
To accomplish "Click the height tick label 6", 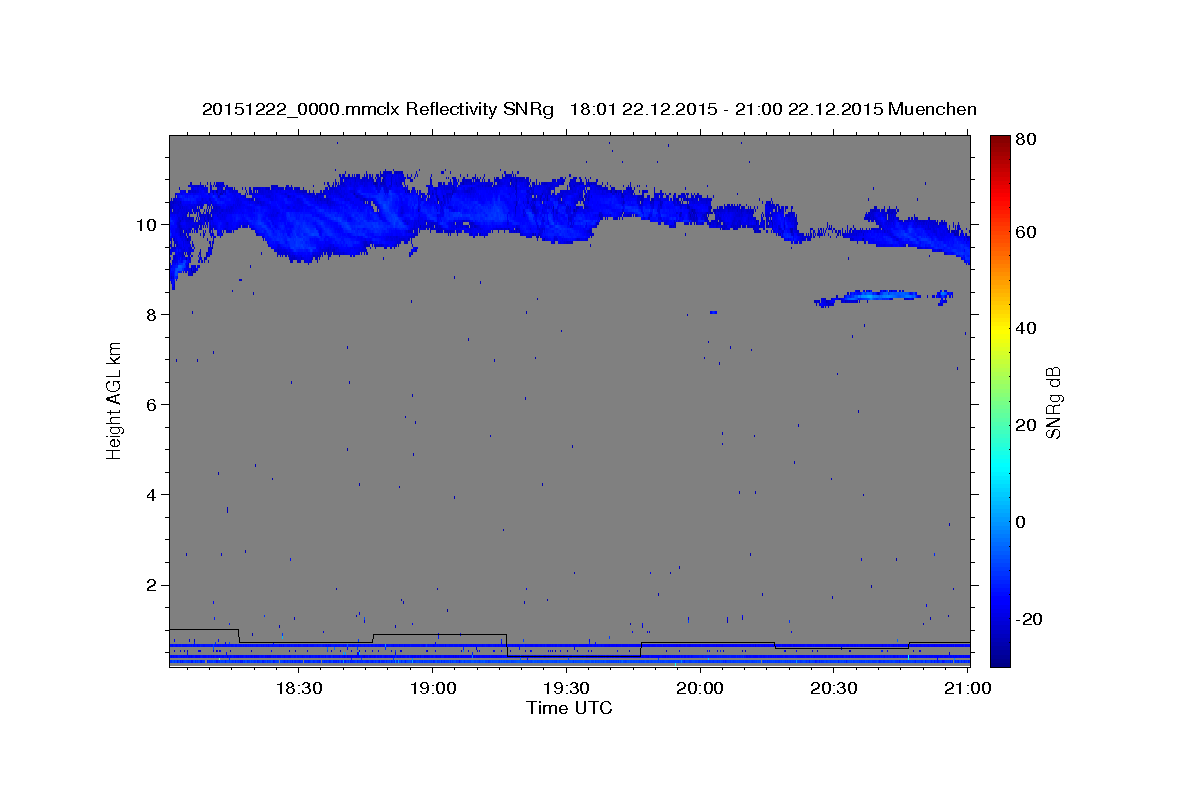I will pyautogui.click(x=152, y=404).
